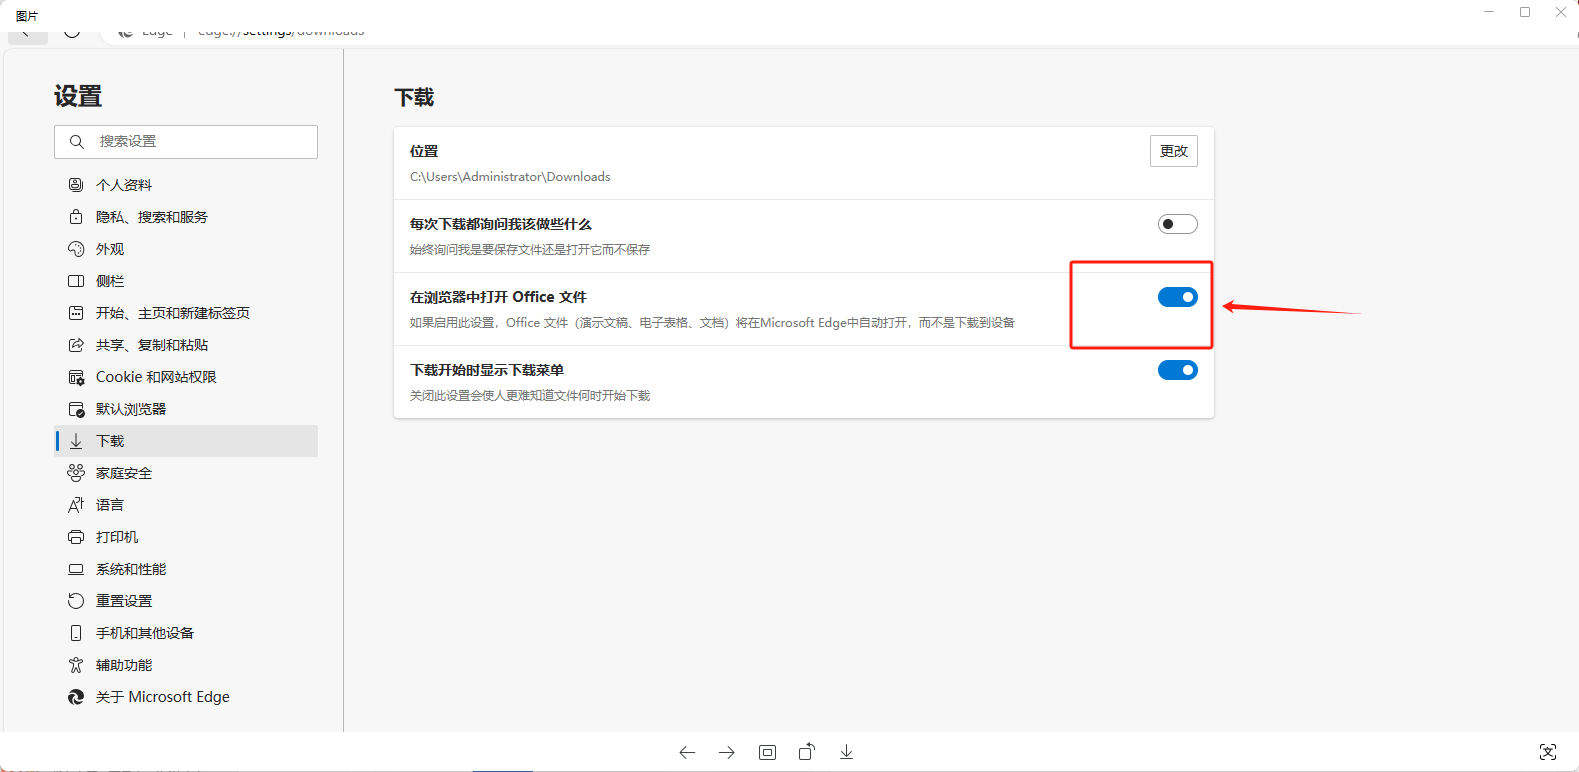Click the 下载 page heading

tap(414, 97)
